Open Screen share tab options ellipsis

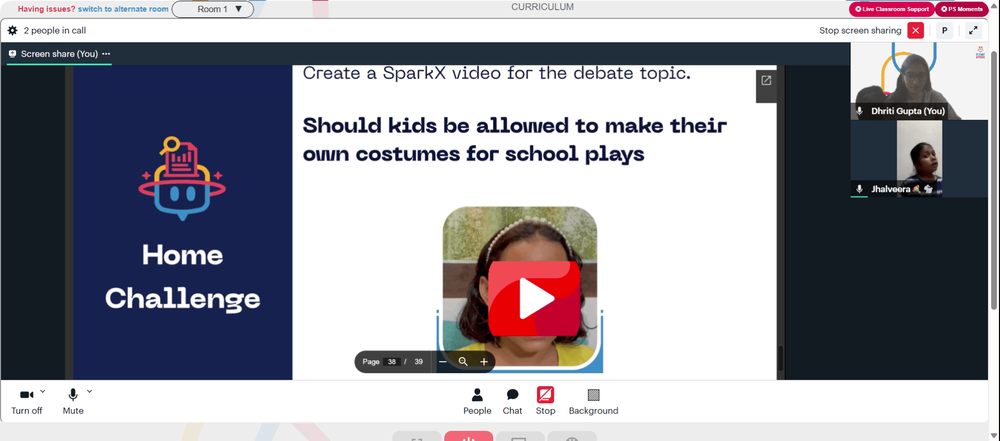[x=106, y=54]
